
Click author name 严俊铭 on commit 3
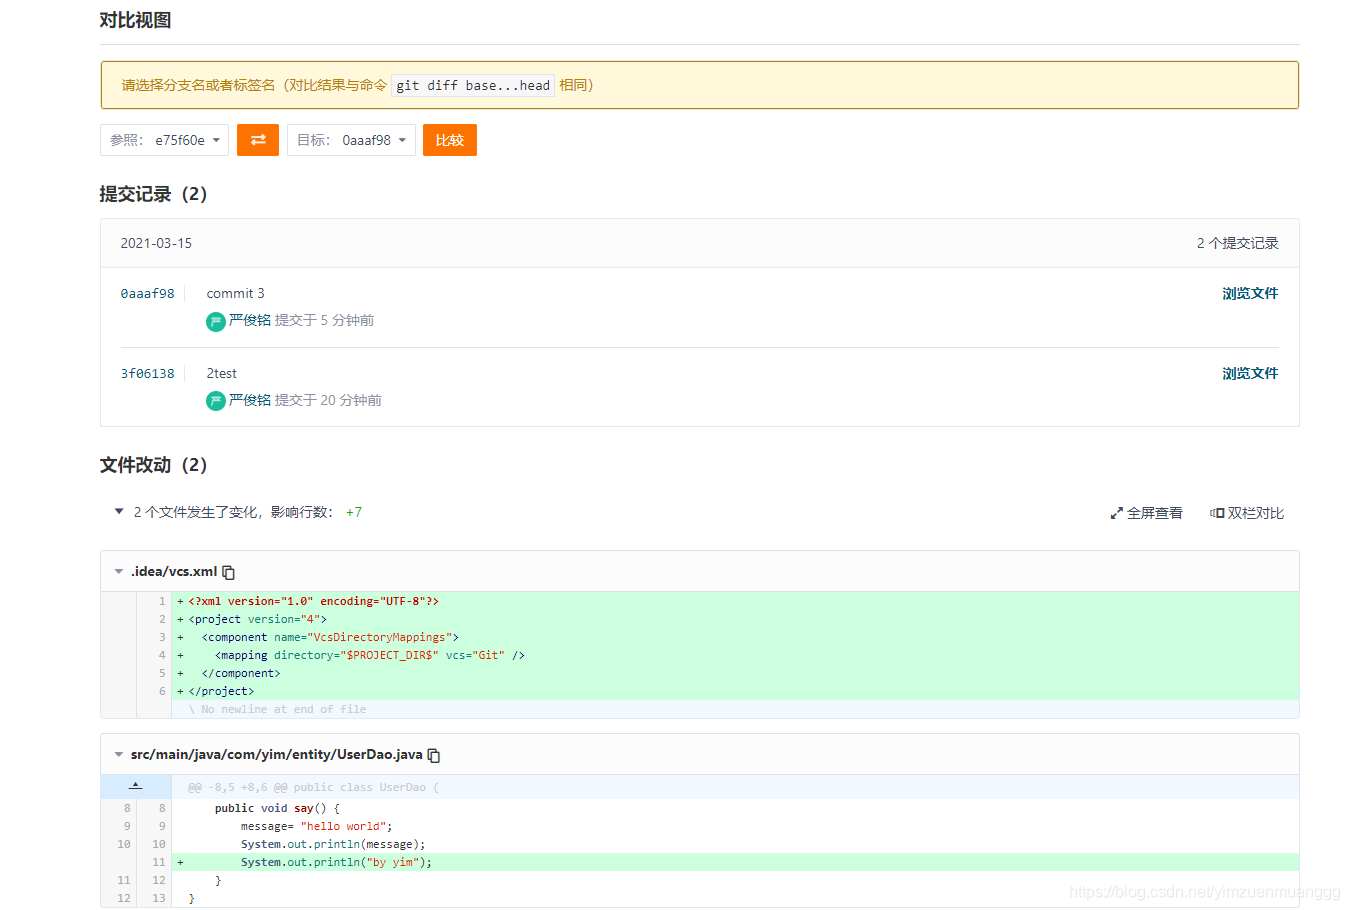coord(250,320)
